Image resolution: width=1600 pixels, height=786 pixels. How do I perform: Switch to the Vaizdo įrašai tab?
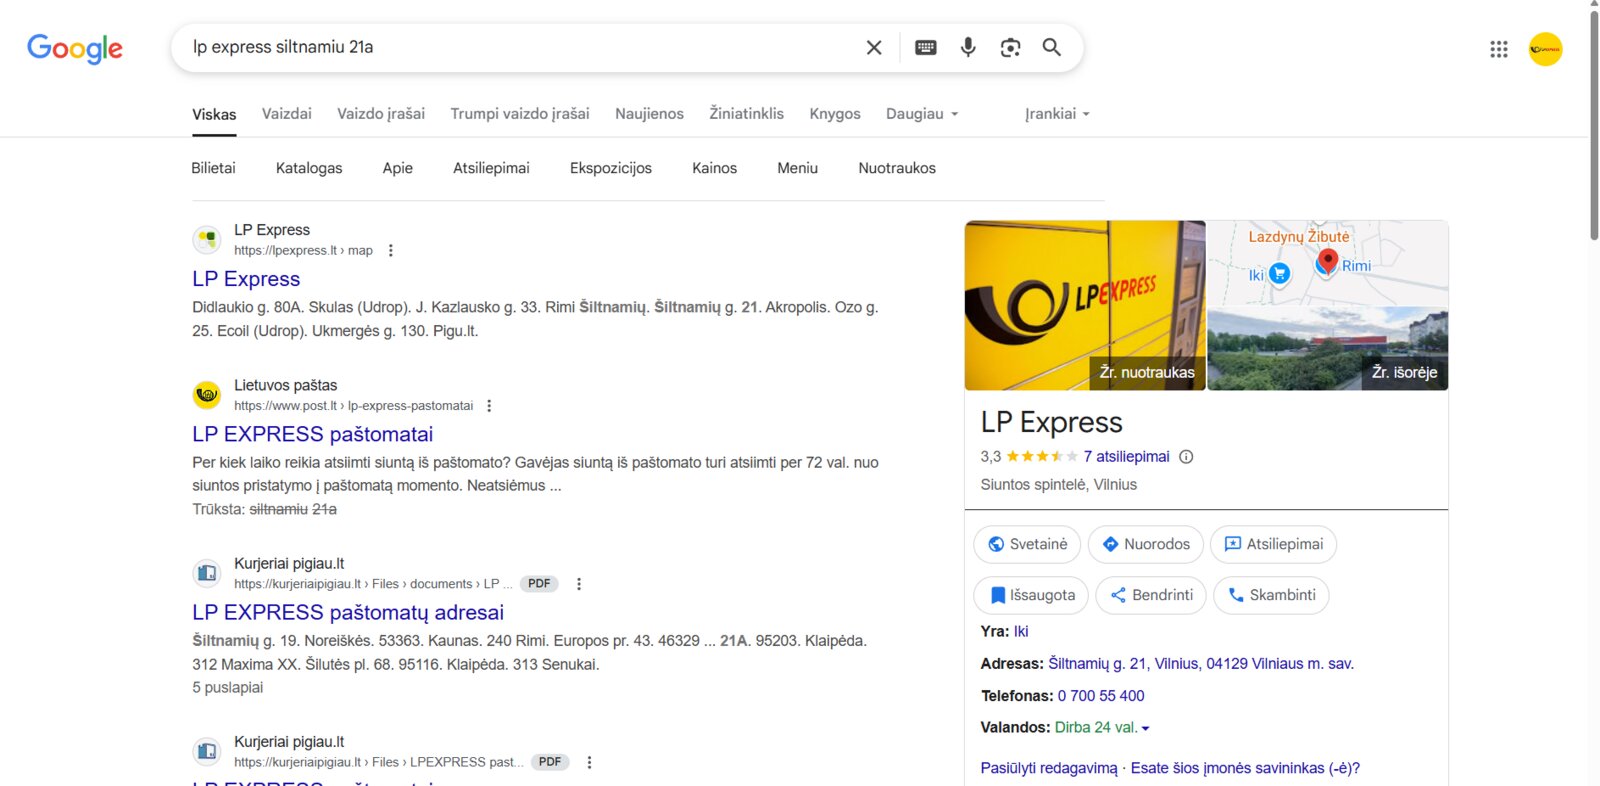click(381, 114)
